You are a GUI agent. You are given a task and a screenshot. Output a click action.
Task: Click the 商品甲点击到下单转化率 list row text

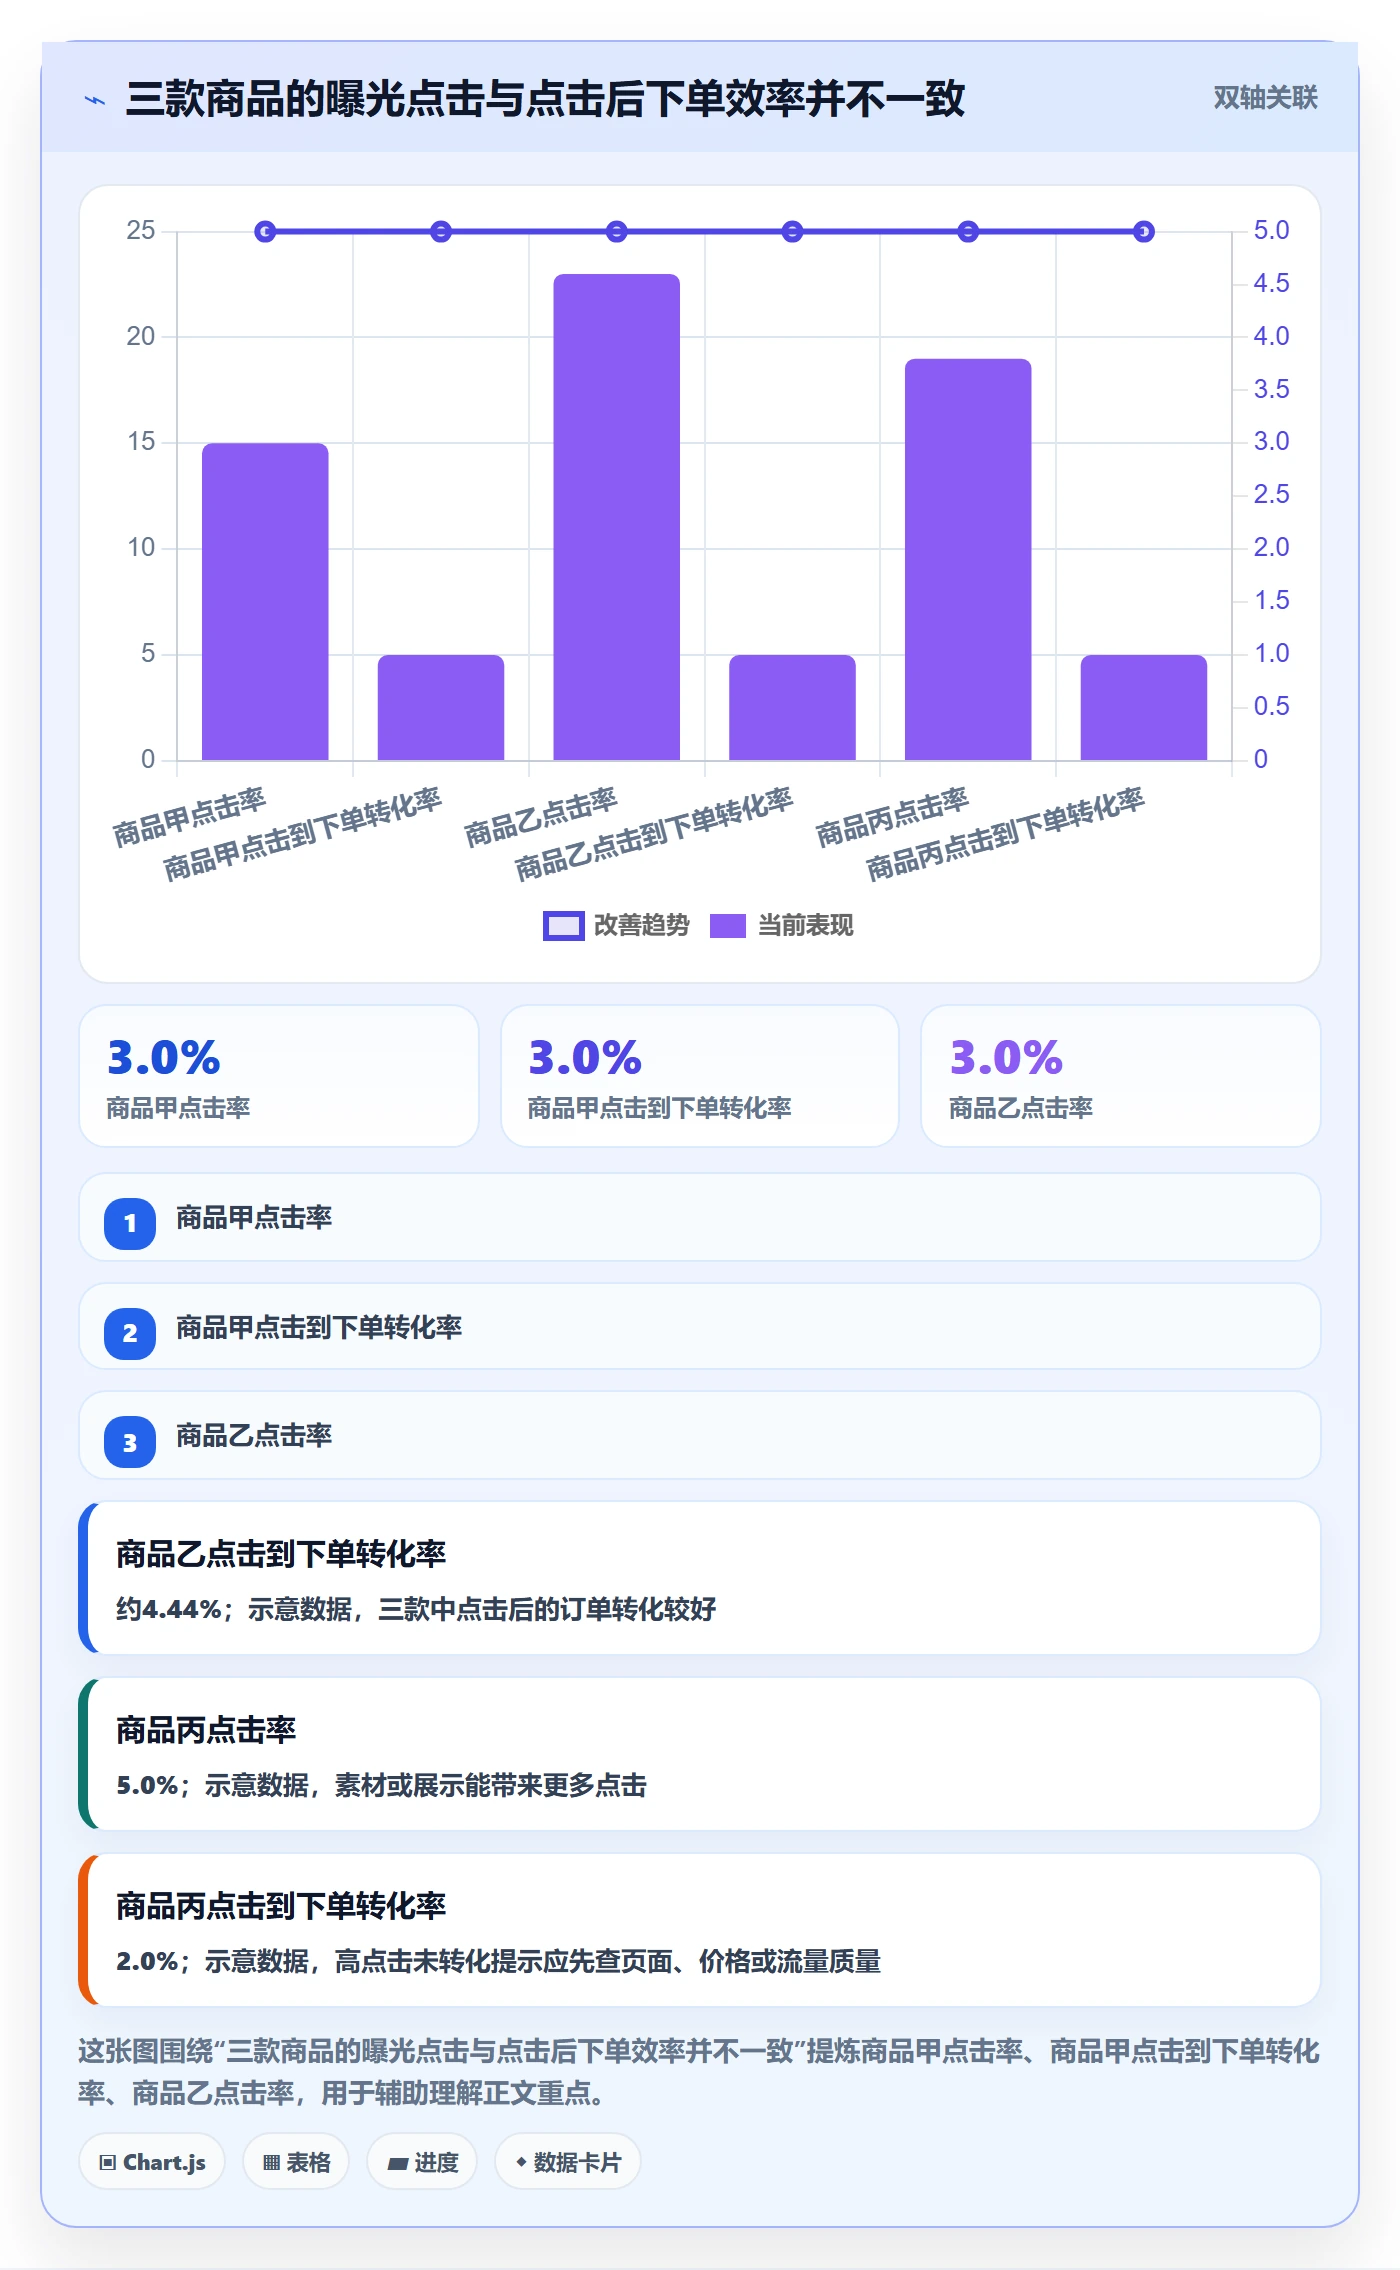point(319,1328)
